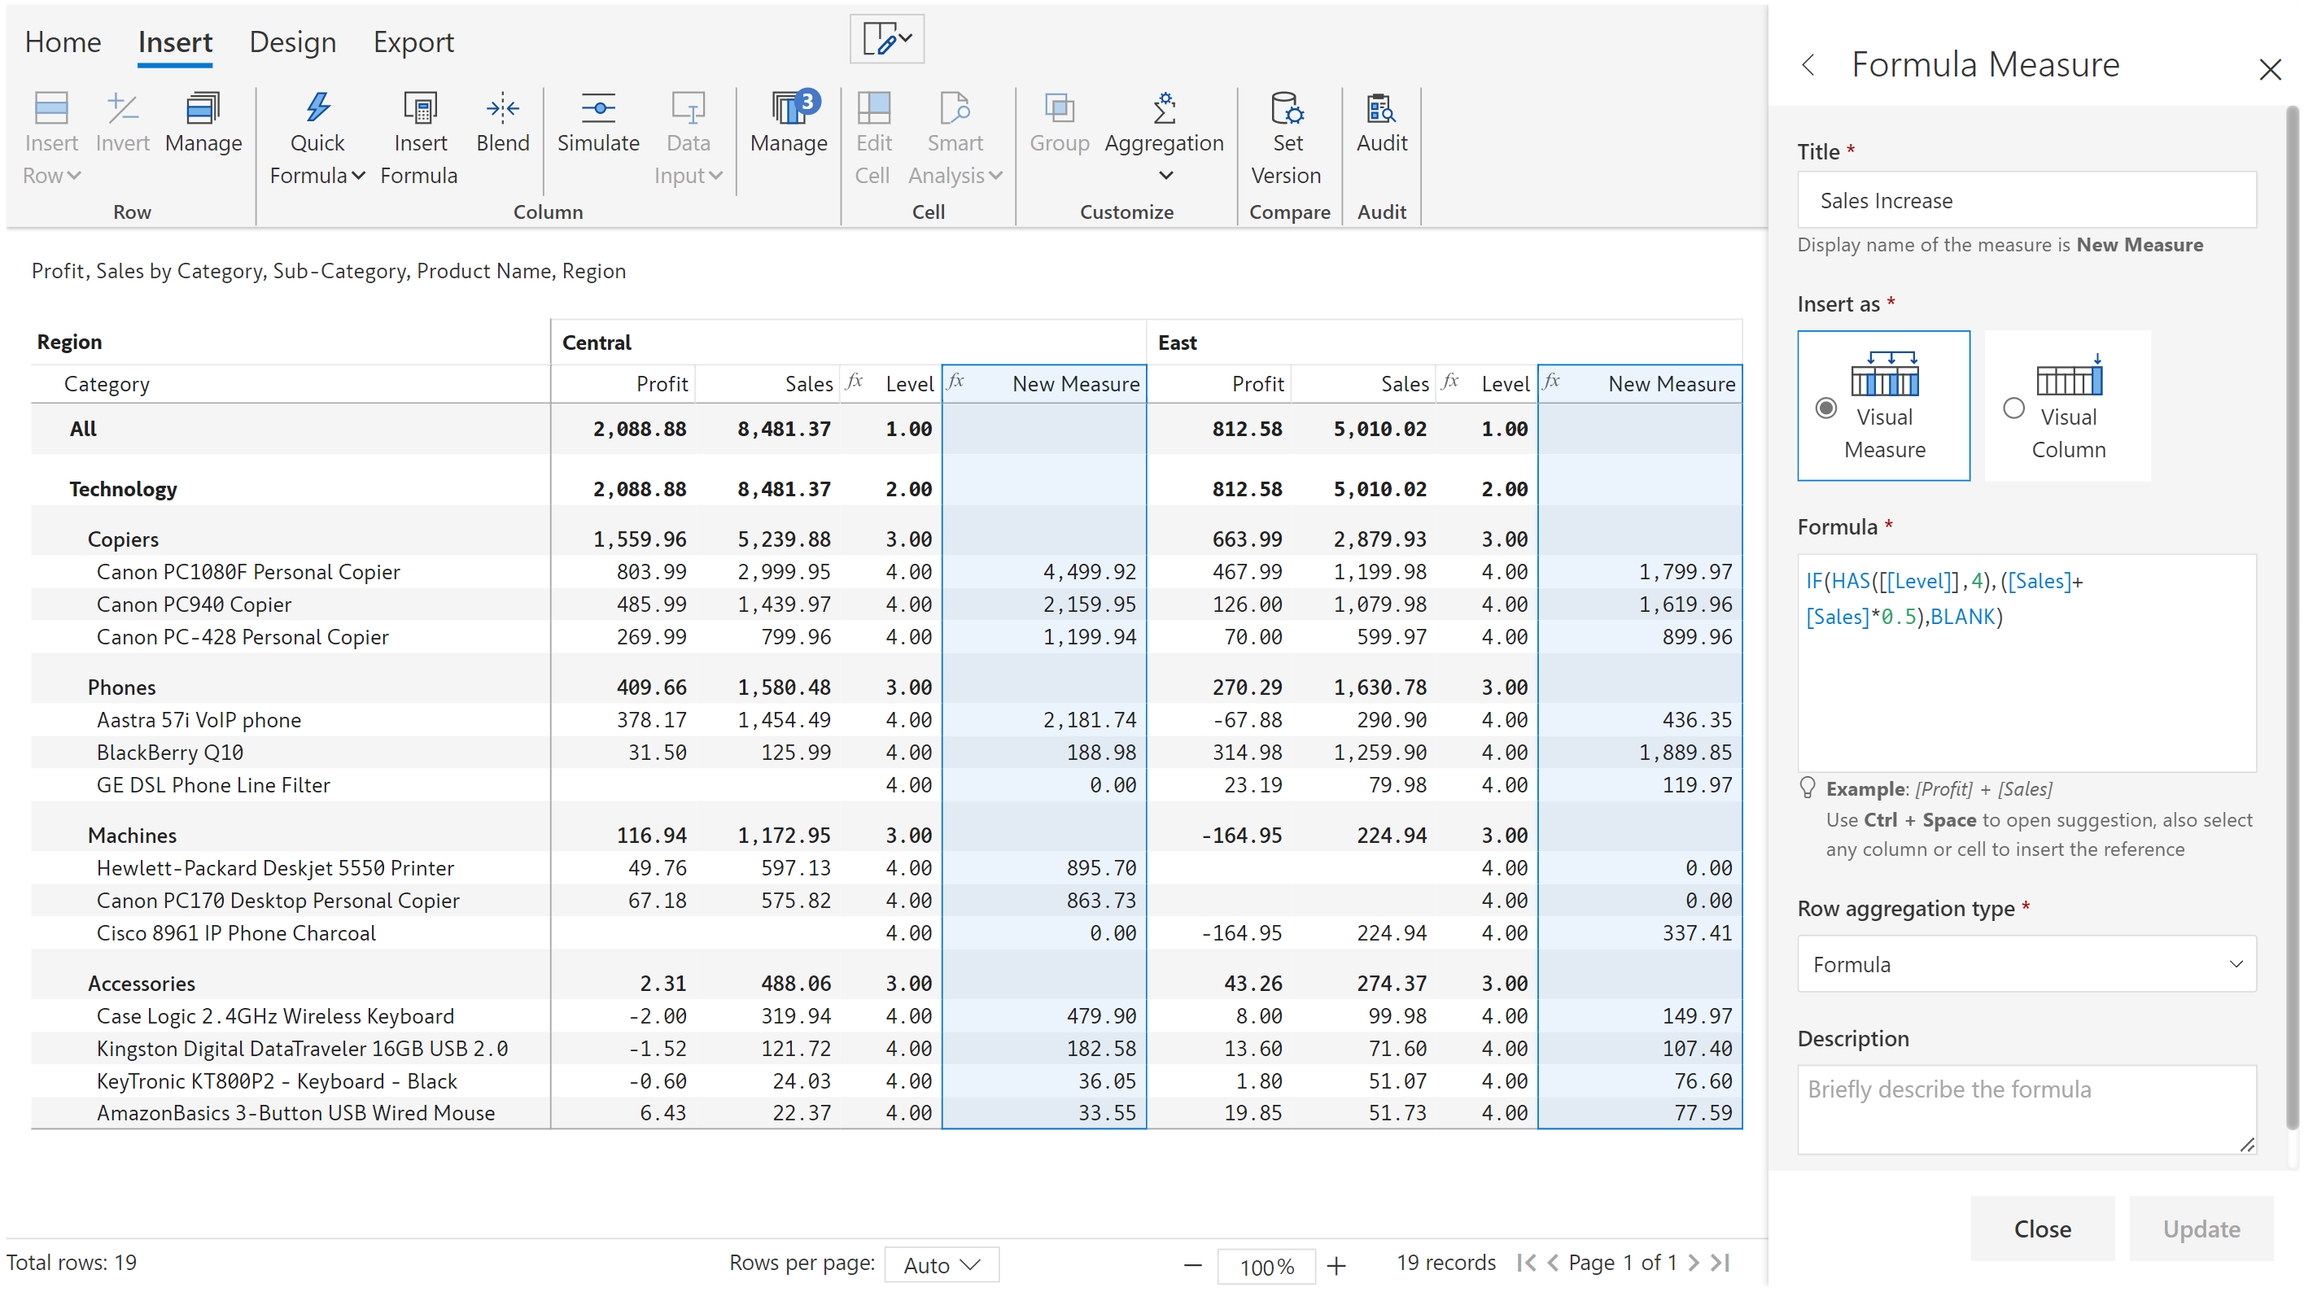Switch to the Design tab

[292, 42]
